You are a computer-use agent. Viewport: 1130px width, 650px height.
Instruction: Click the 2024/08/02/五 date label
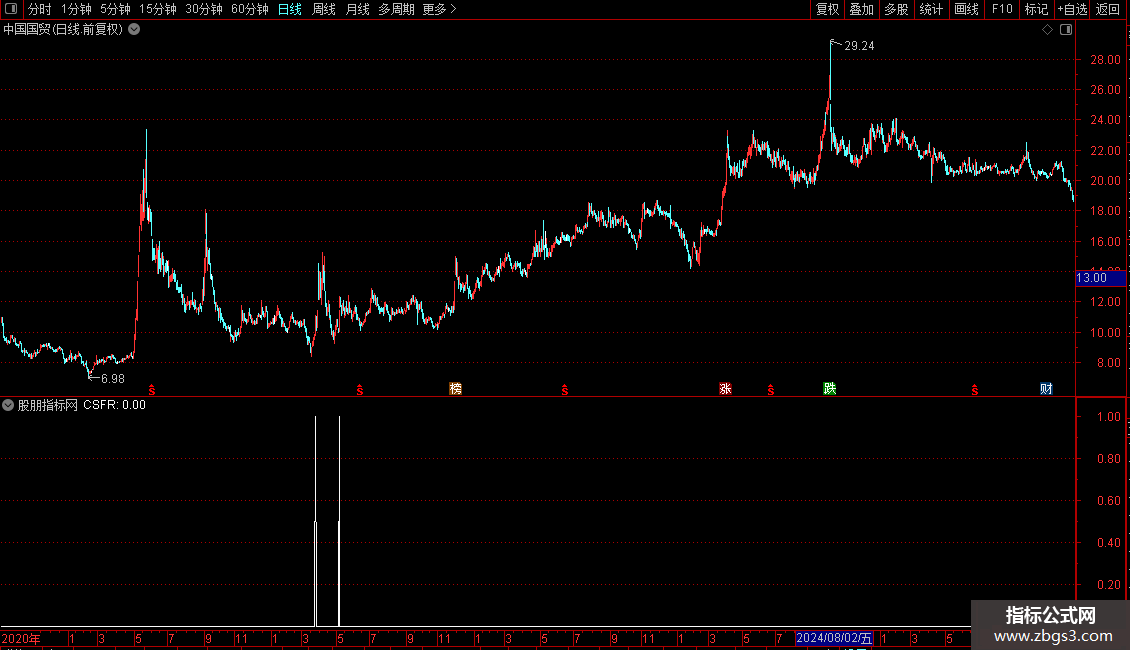coord(834,638)
